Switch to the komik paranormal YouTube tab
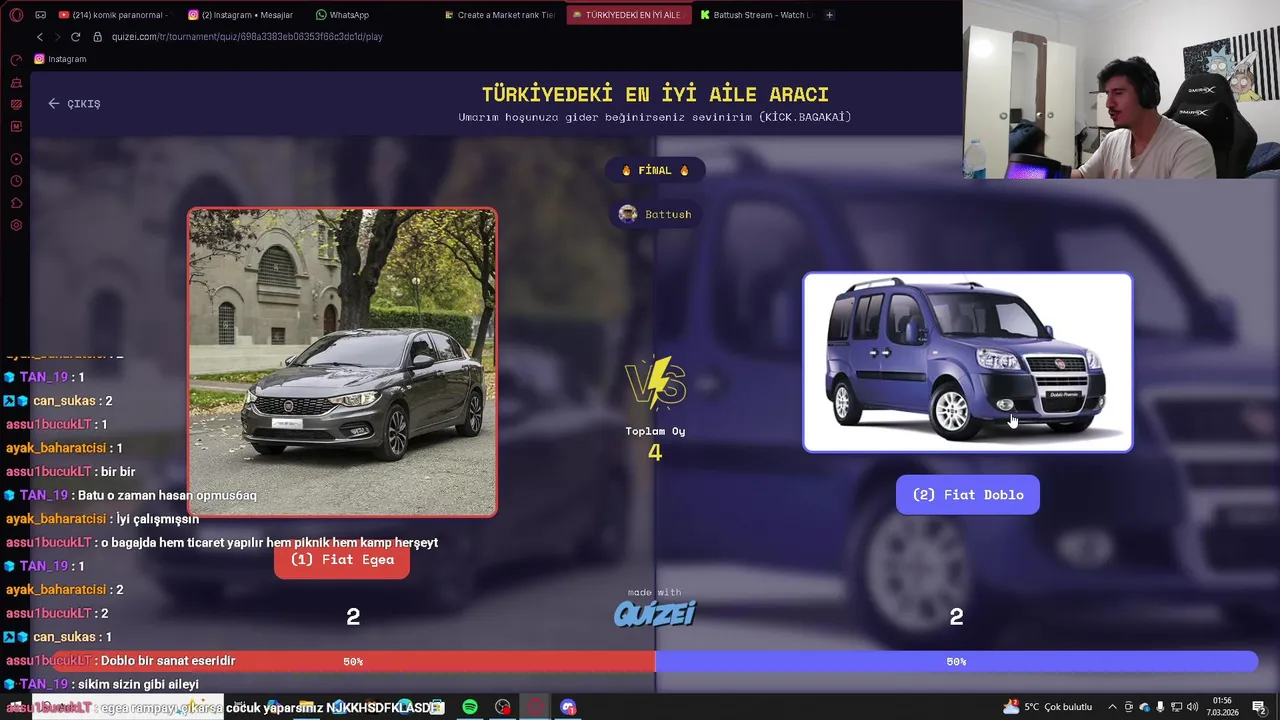1280x720 pixels. (113, 15)
